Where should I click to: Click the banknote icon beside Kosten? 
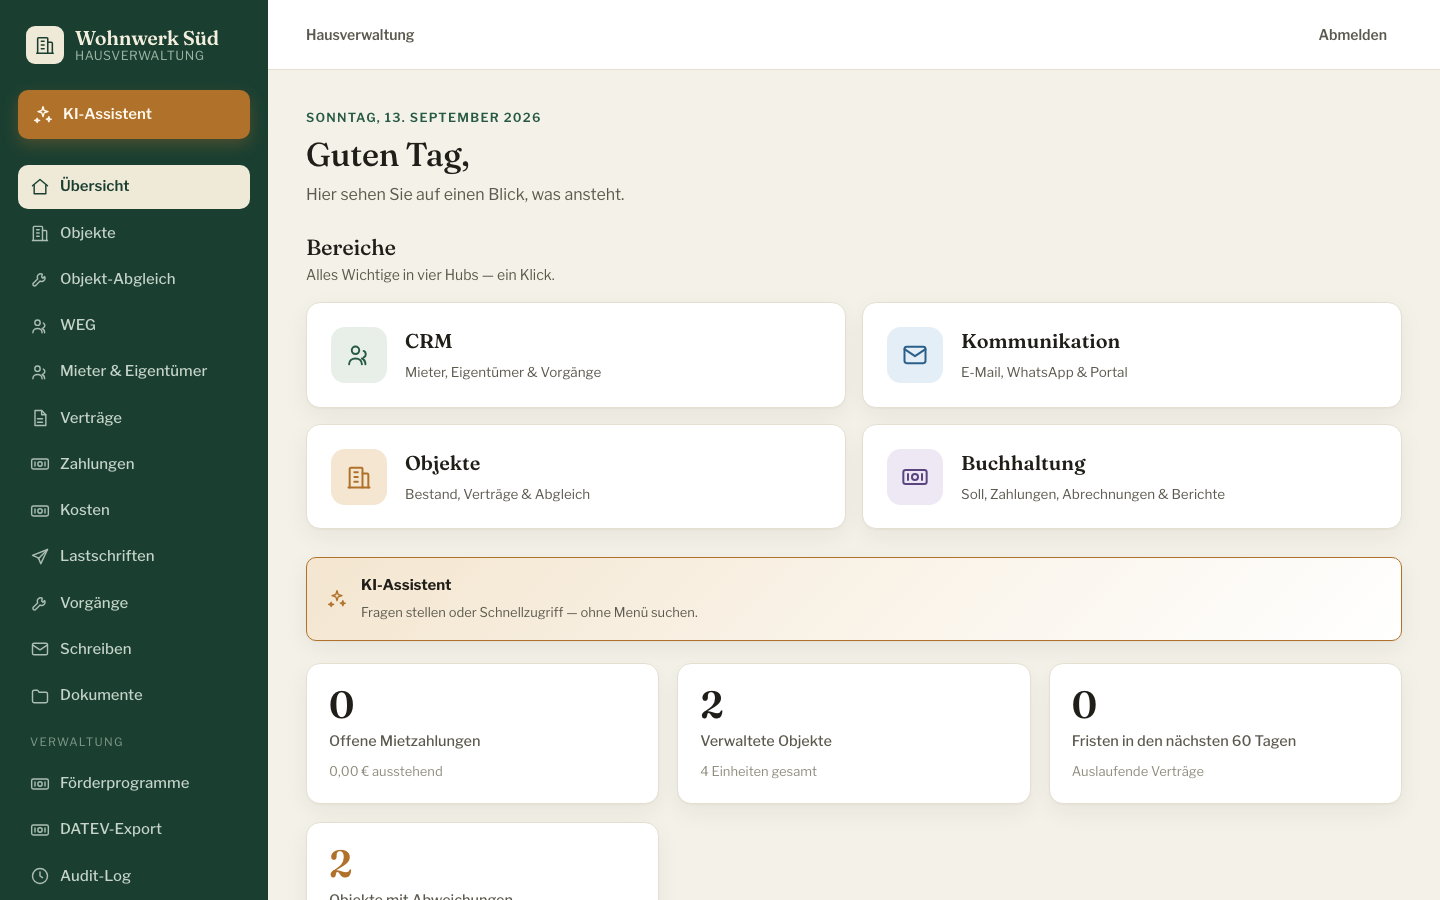coord(40,510)
